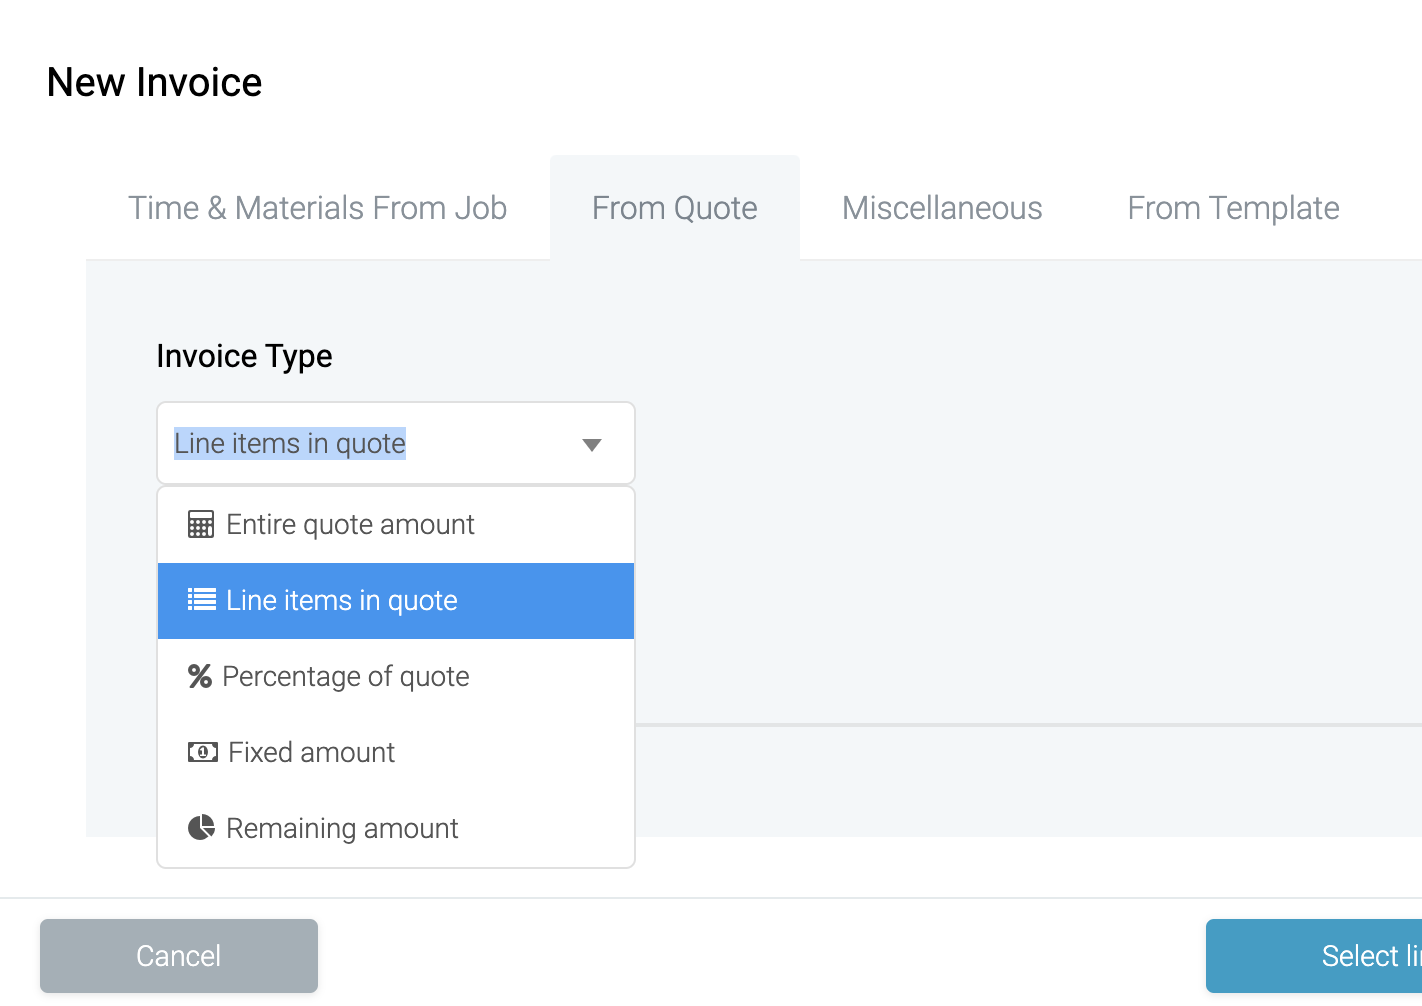Switch to the From Template tab
Screen dimensions: 1422x1006
tap(1233, 208)
